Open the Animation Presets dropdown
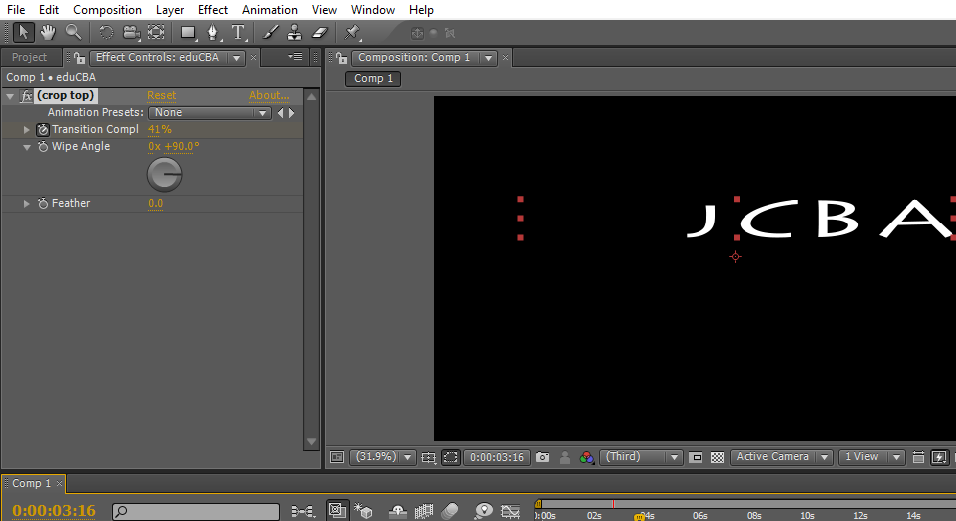 [x=210, y=113]
